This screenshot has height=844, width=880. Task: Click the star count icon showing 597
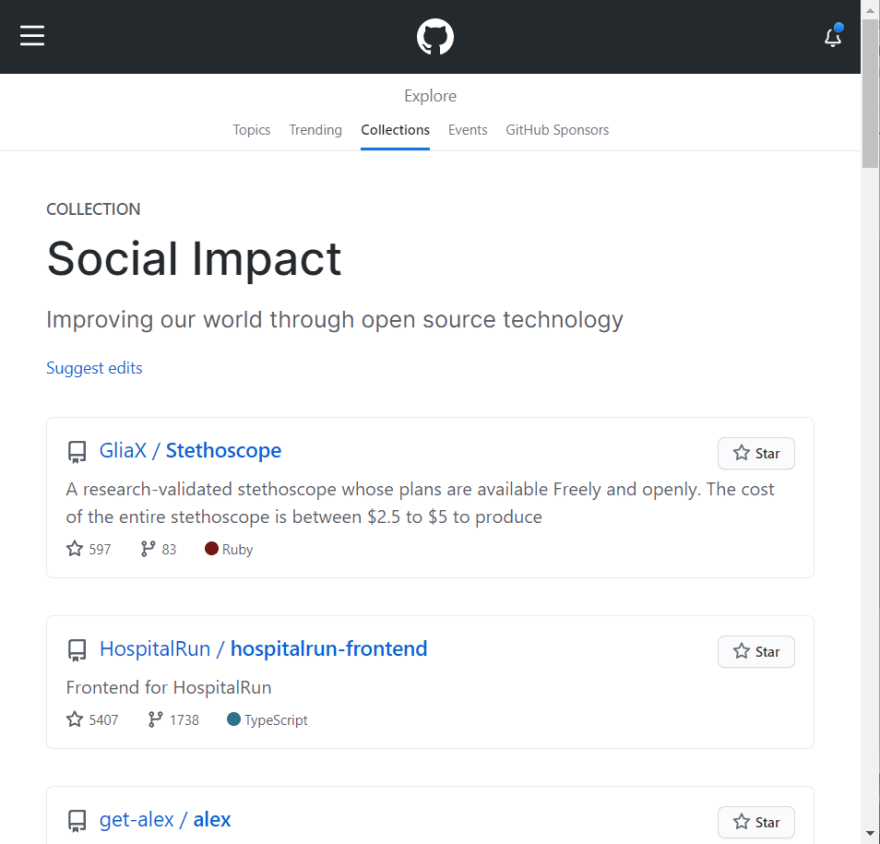(75, 548)
